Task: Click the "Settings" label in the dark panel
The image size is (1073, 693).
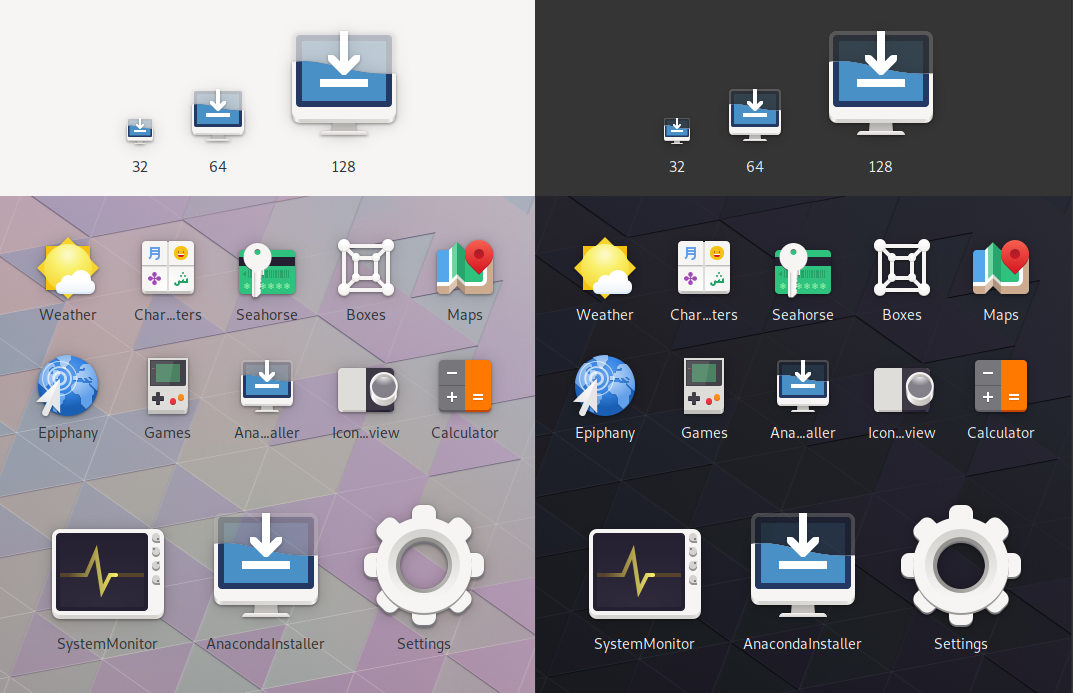Action: pos(961,644)
